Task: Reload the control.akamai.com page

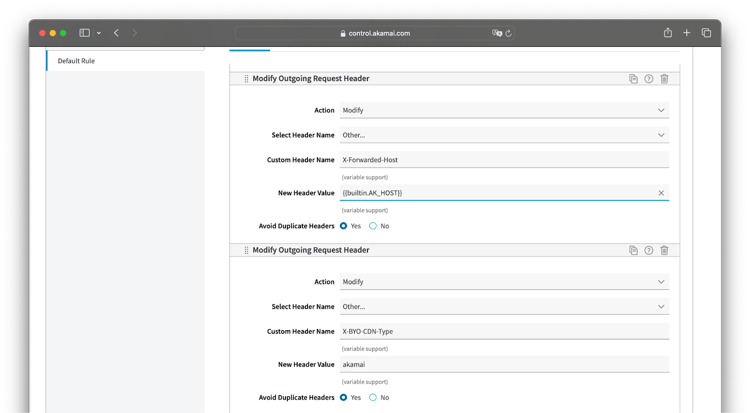Action: point(508,33)
